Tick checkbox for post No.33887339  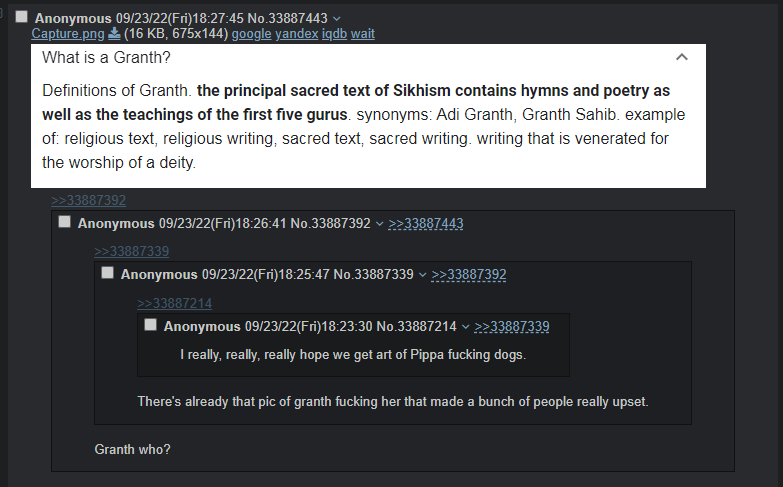pyautogui.click(x=107, y=273)
